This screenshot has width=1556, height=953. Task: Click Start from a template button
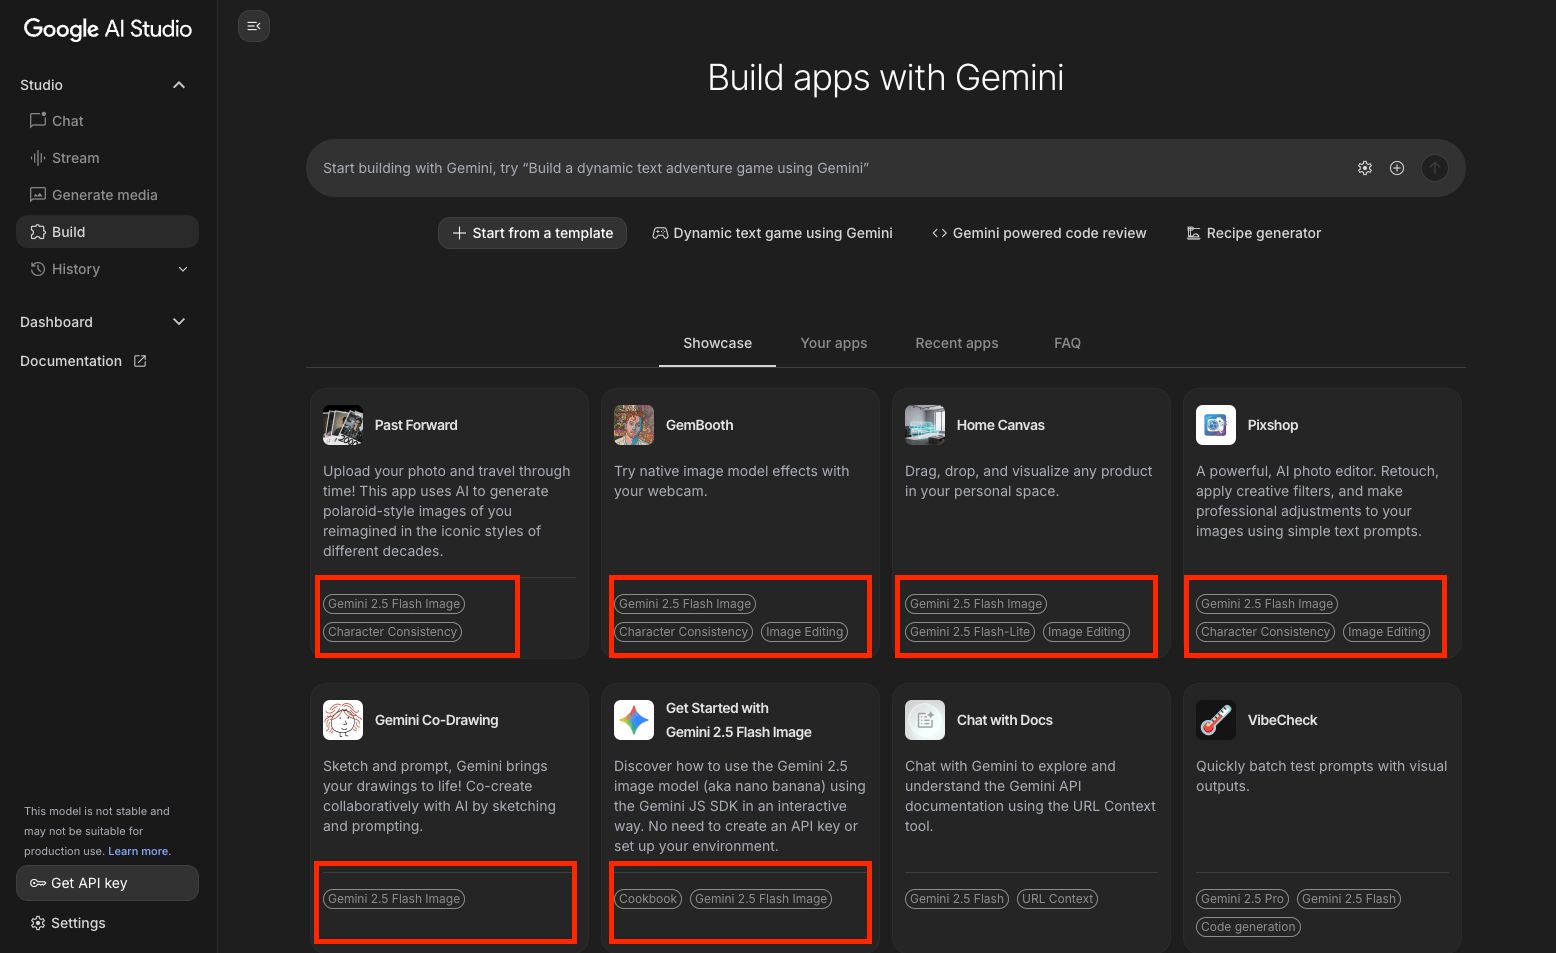click(x=532, y=233)
